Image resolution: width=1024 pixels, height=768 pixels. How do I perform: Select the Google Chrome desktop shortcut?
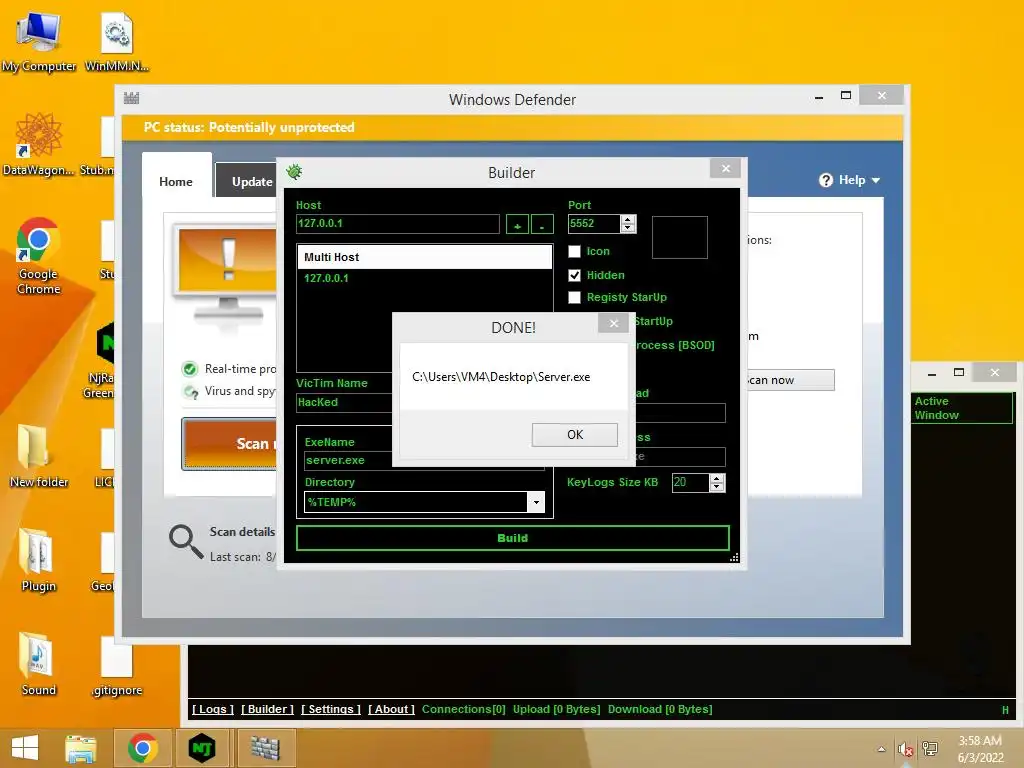(38, 256)
